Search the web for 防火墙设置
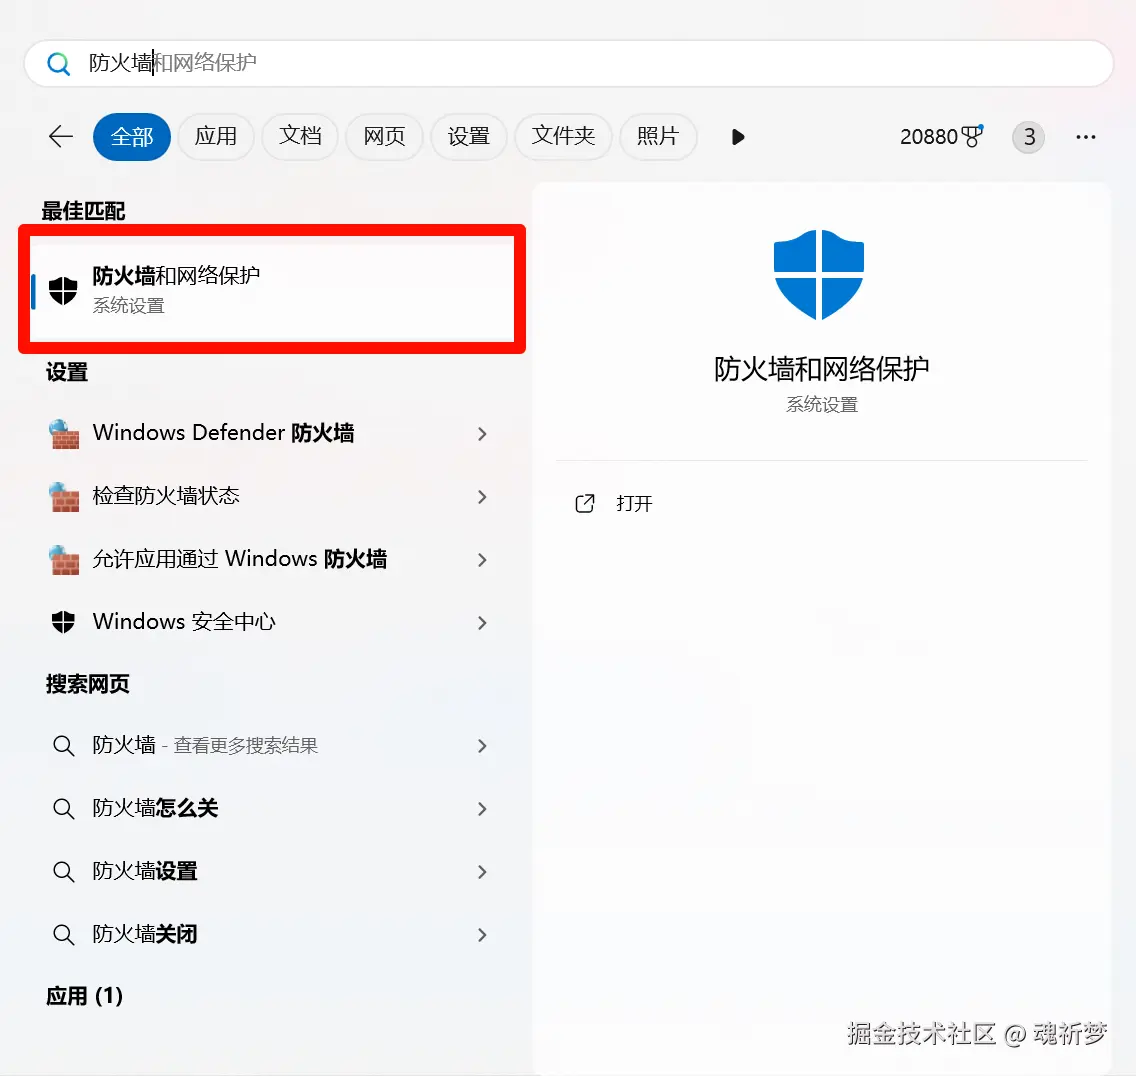The height and width of the screenshot is (1076, 1136). (272, 872)
